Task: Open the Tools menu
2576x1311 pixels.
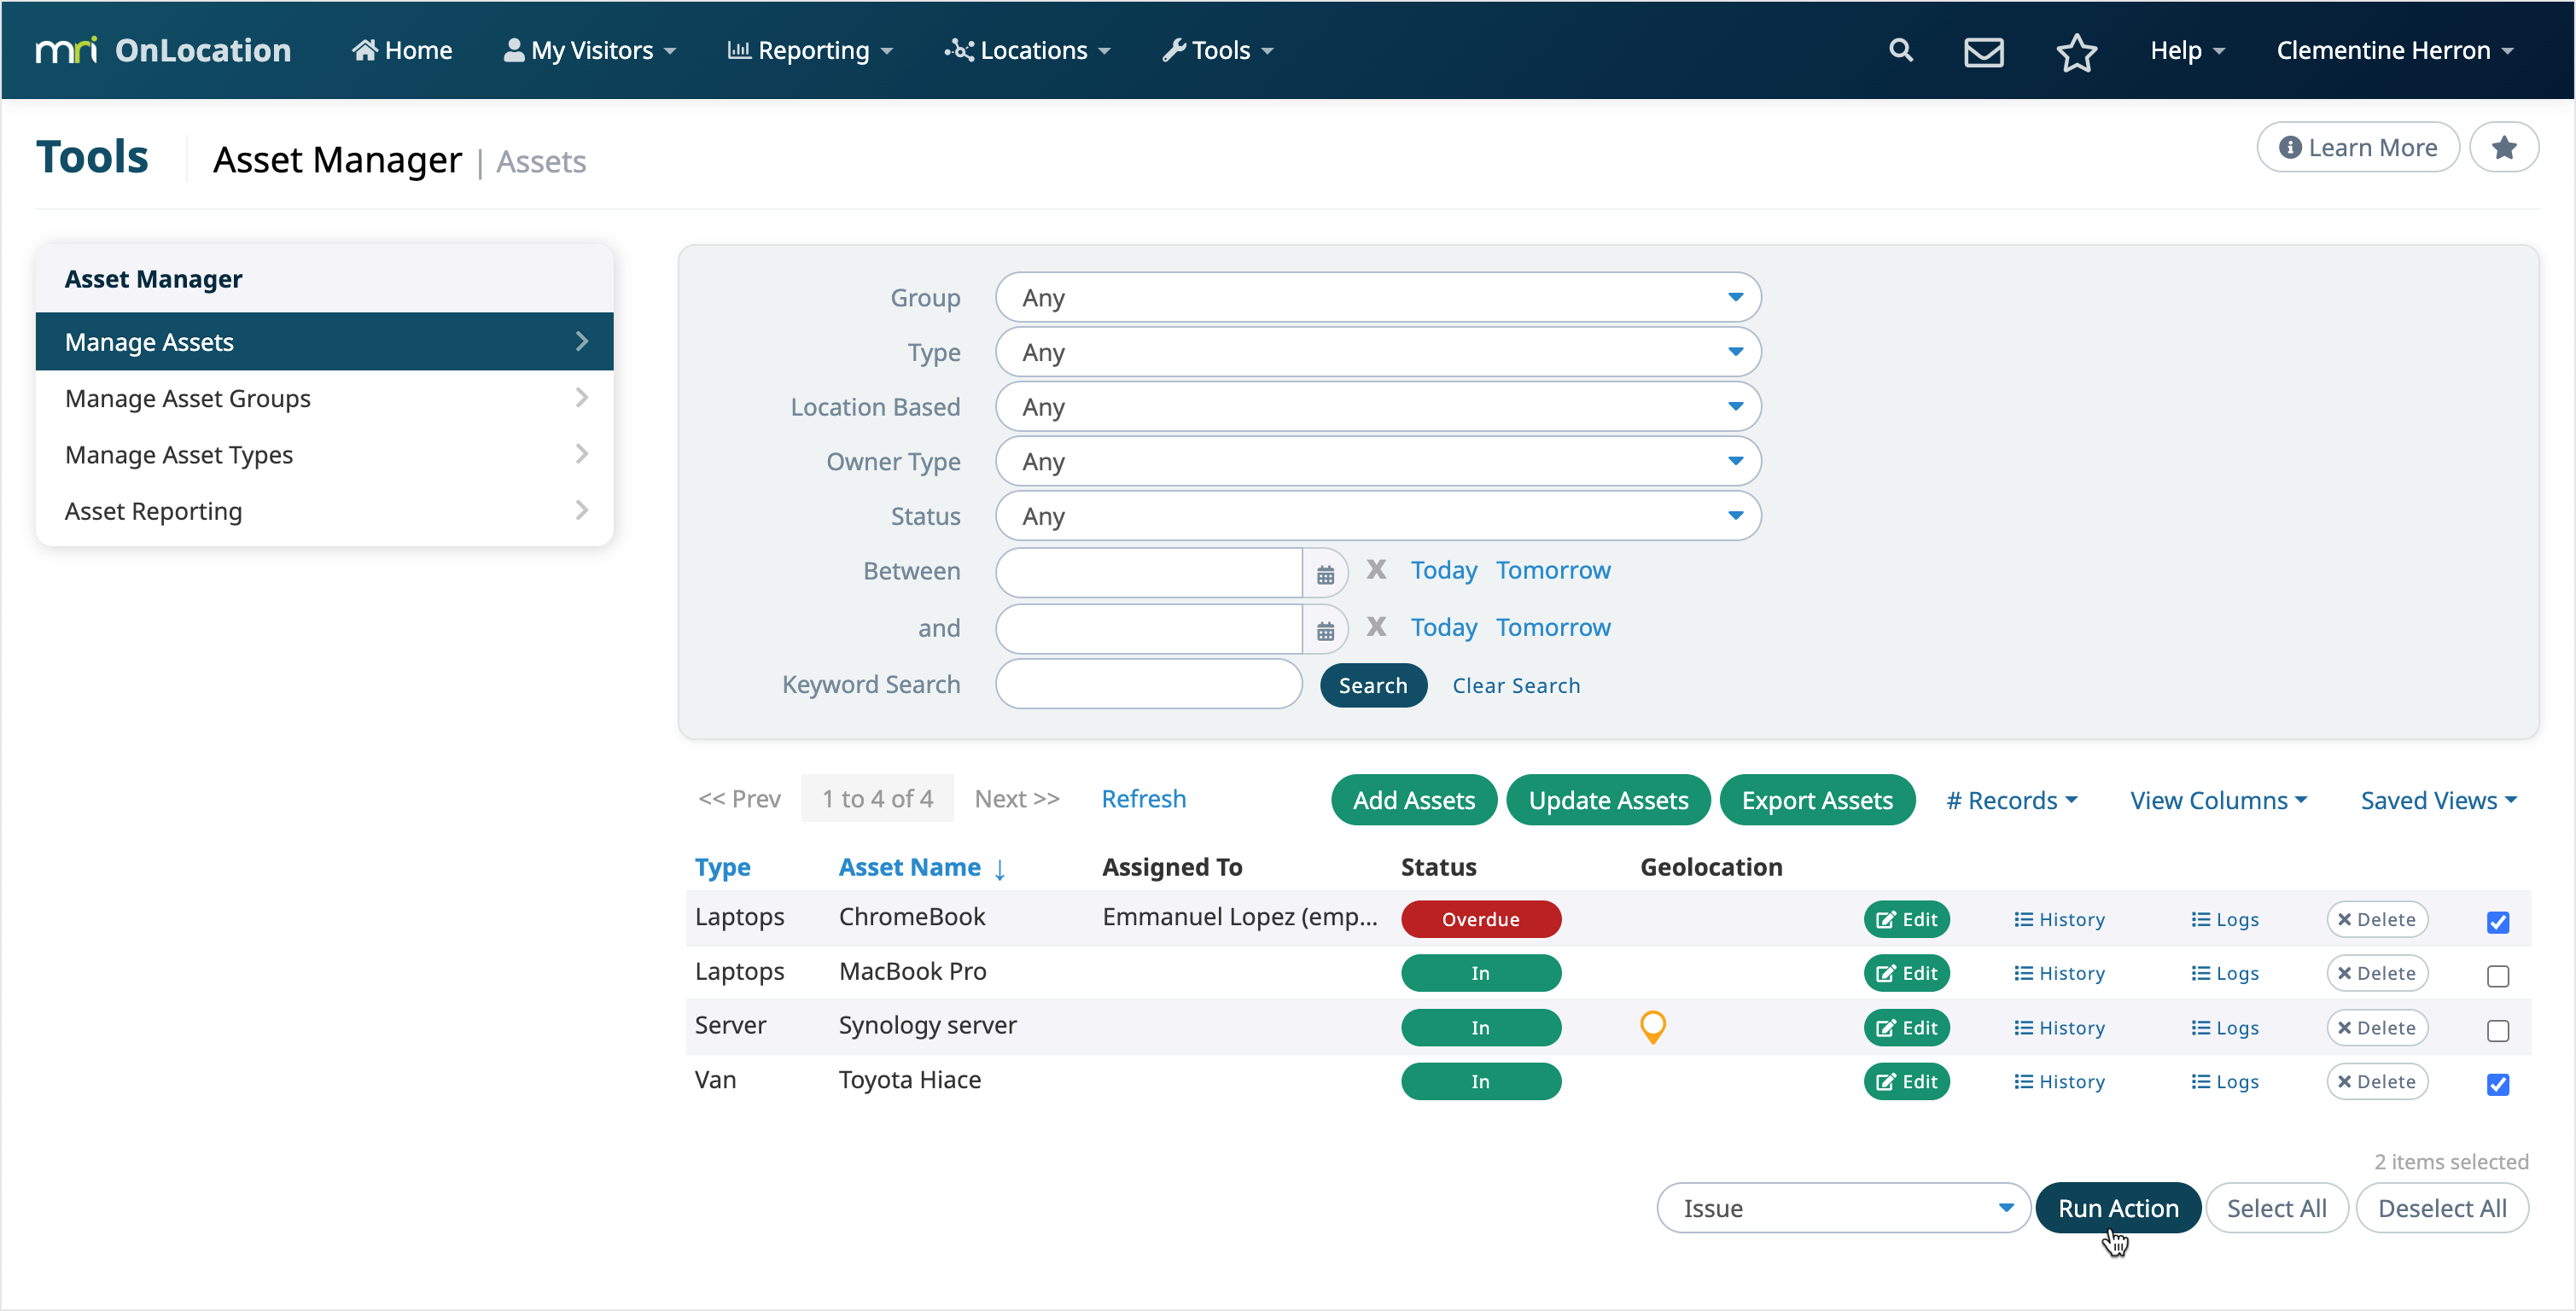Action: click(x=1218, y=50)
